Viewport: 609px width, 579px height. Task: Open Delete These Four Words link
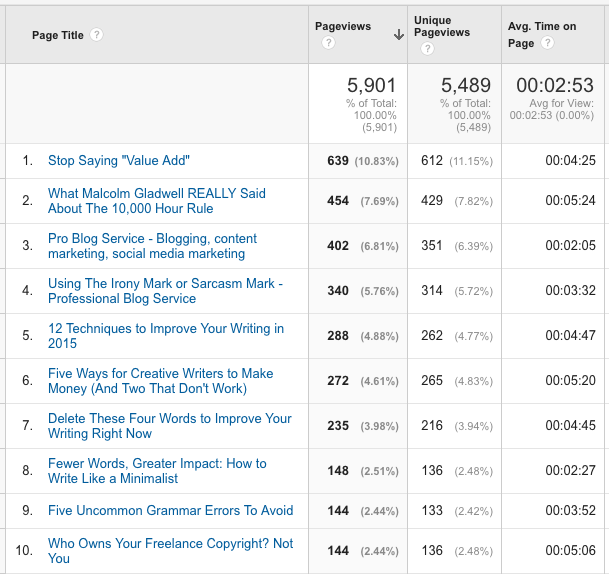[170, 426]
